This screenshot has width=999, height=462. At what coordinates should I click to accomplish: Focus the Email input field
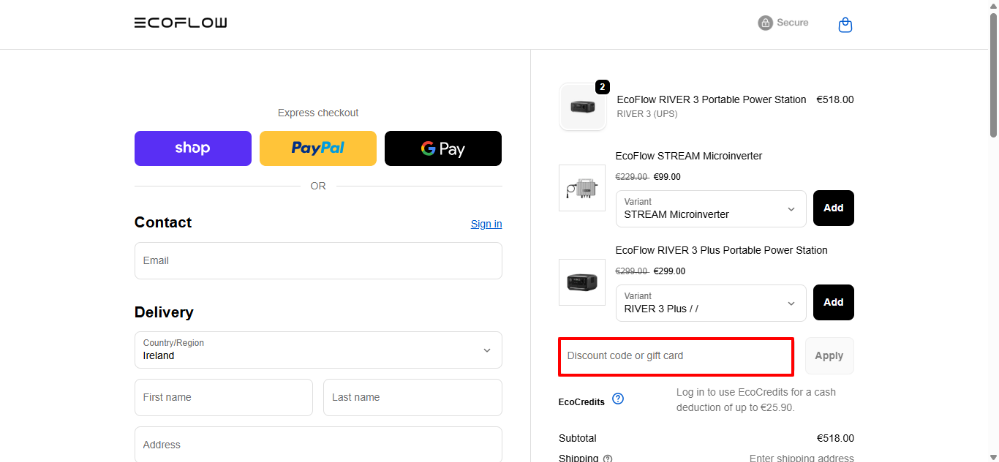tap(318, 261)
